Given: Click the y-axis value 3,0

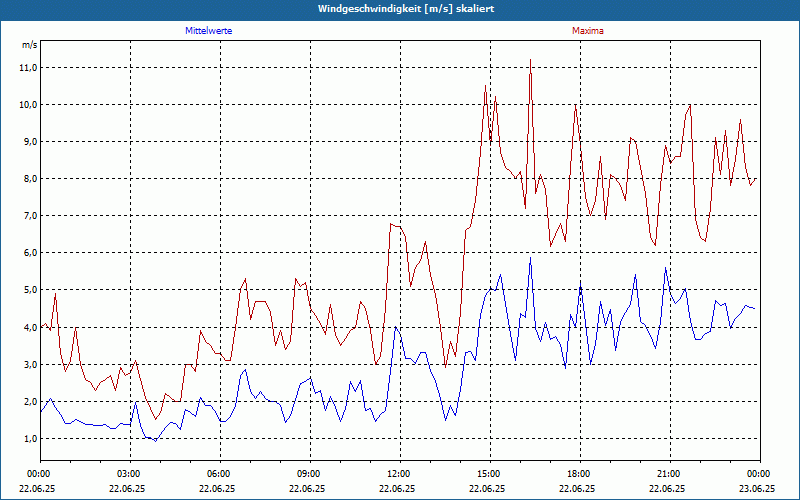Looking at the screenshot, I should point(31,364).
